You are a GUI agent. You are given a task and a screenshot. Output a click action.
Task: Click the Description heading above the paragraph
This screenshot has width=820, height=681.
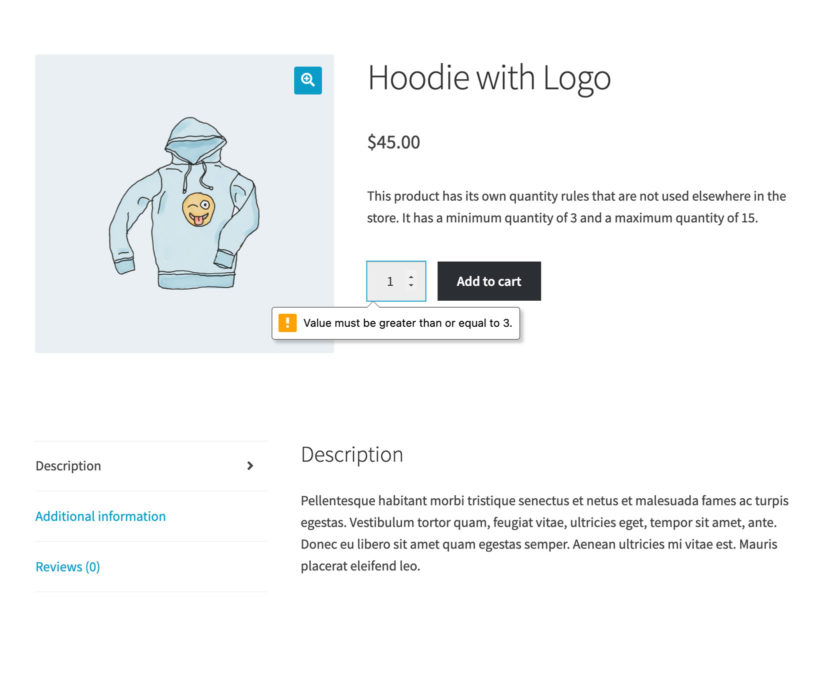(351, 454)
